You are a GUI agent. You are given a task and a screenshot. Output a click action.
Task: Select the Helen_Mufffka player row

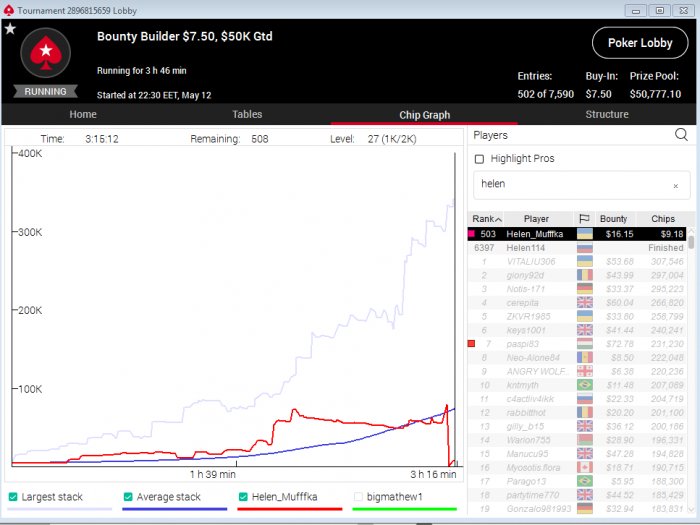click(x=577, y=233)
